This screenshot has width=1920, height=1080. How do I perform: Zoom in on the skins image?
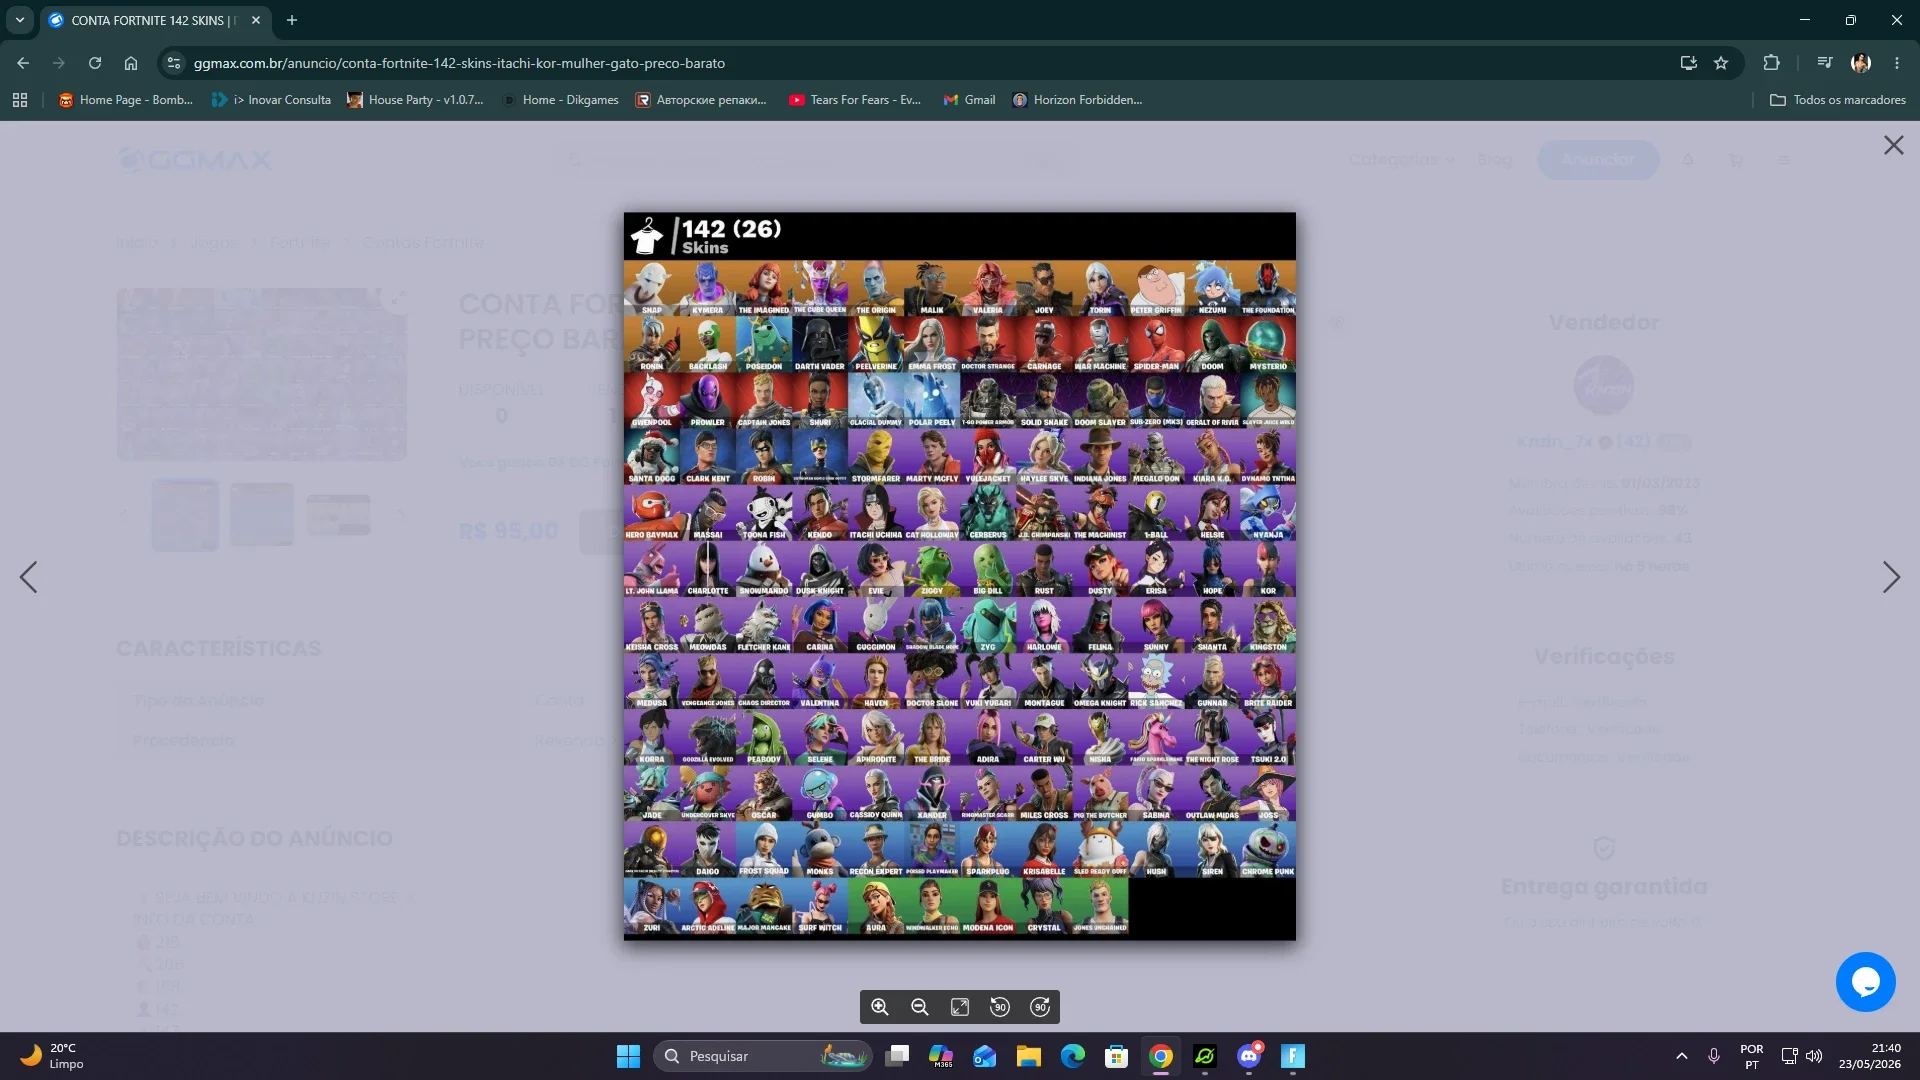pos(880,1007)
